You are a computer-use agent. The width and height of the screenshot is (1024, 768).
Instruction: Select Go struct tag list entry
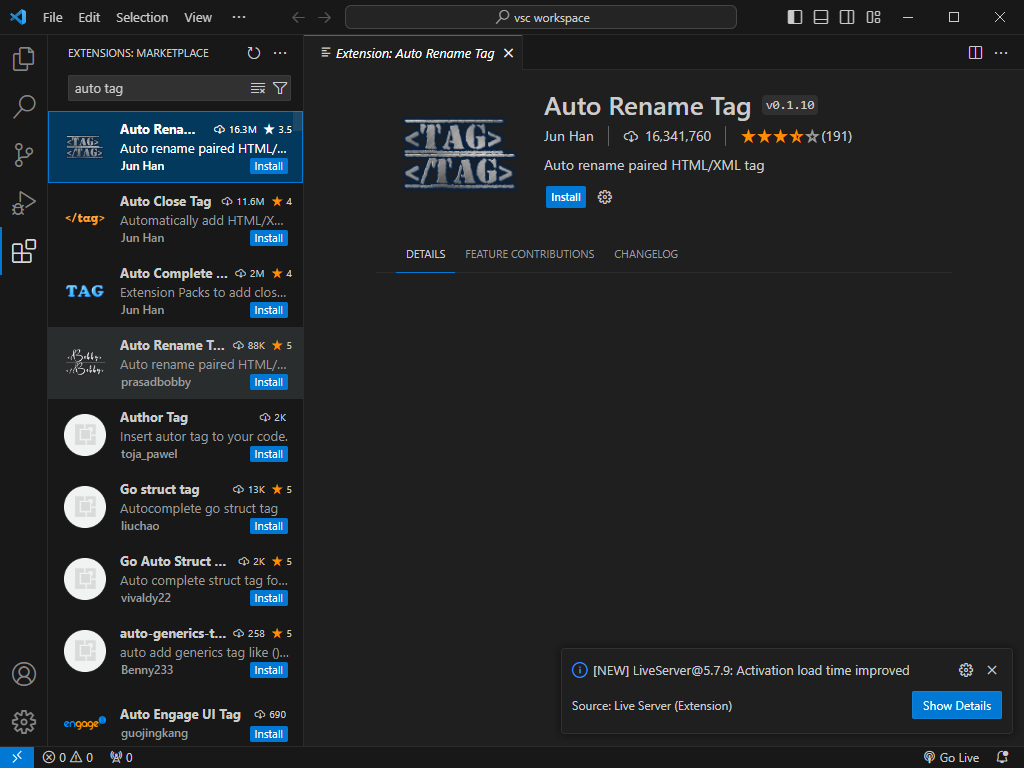pos(175,507)
